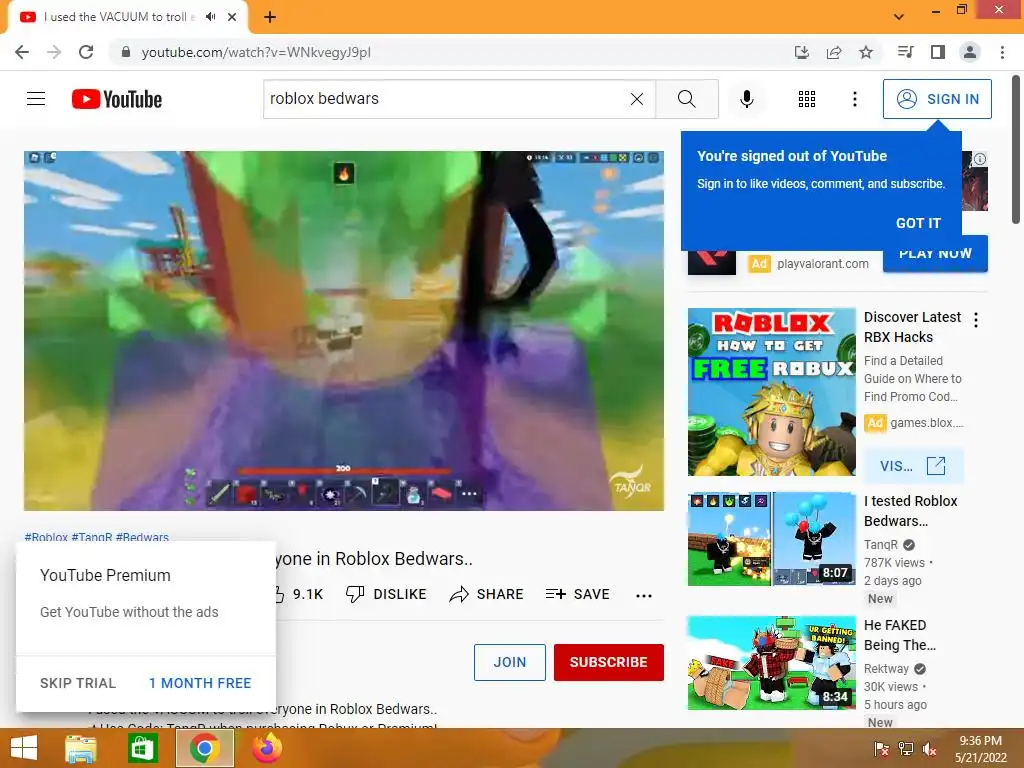Screen dimensions: 1024x768
Task: Click the page vertical scrollbar
Action: [x=1016, y=150]
